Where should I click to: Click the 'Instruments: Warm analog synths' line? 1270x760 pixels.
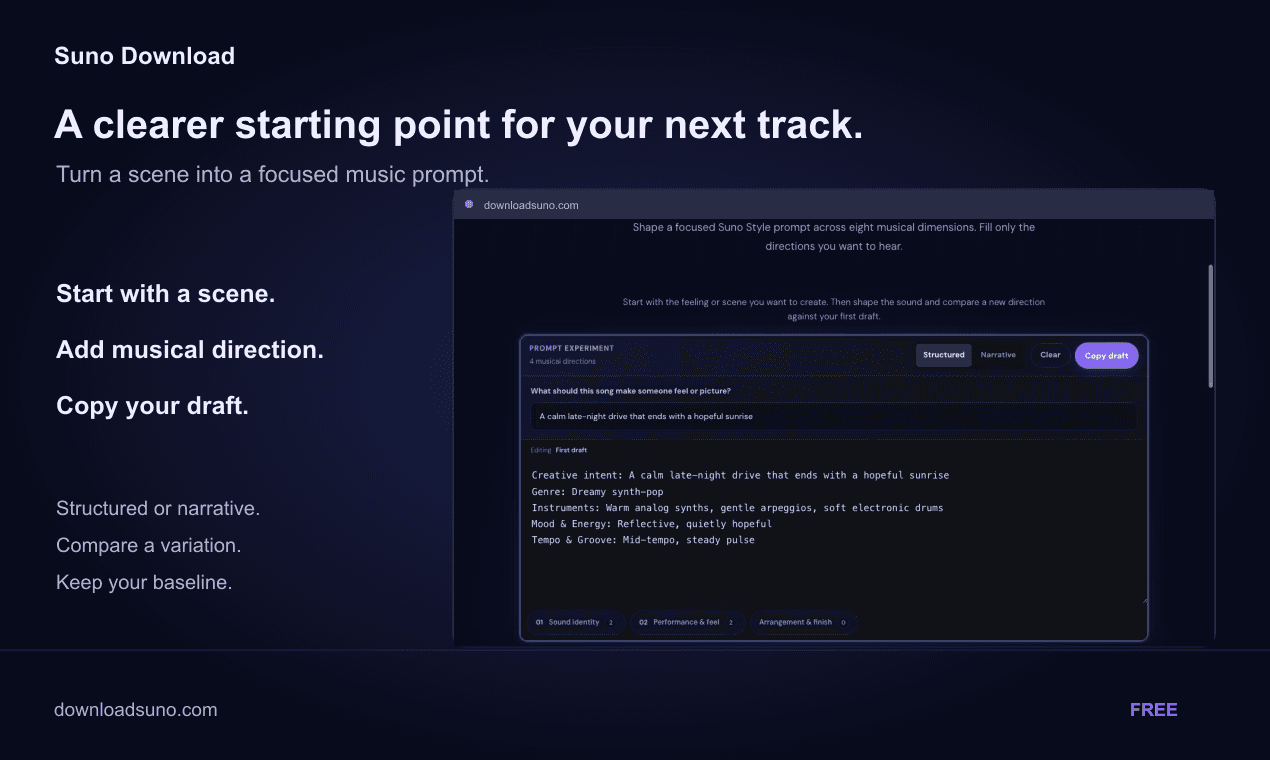(737, 507)
